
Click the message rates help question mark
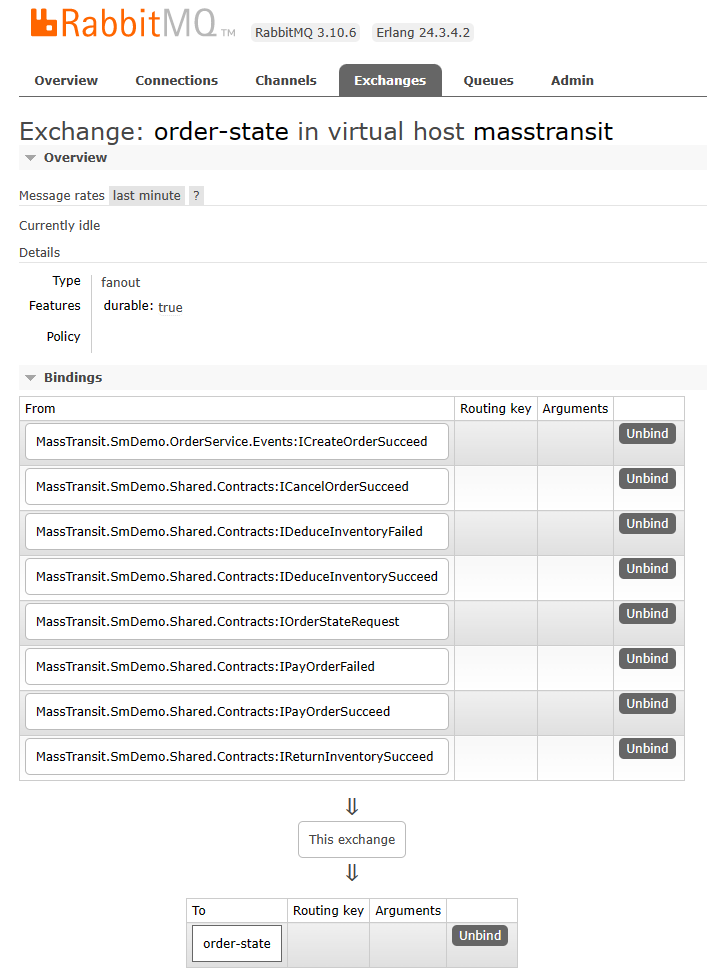(196, 195)
